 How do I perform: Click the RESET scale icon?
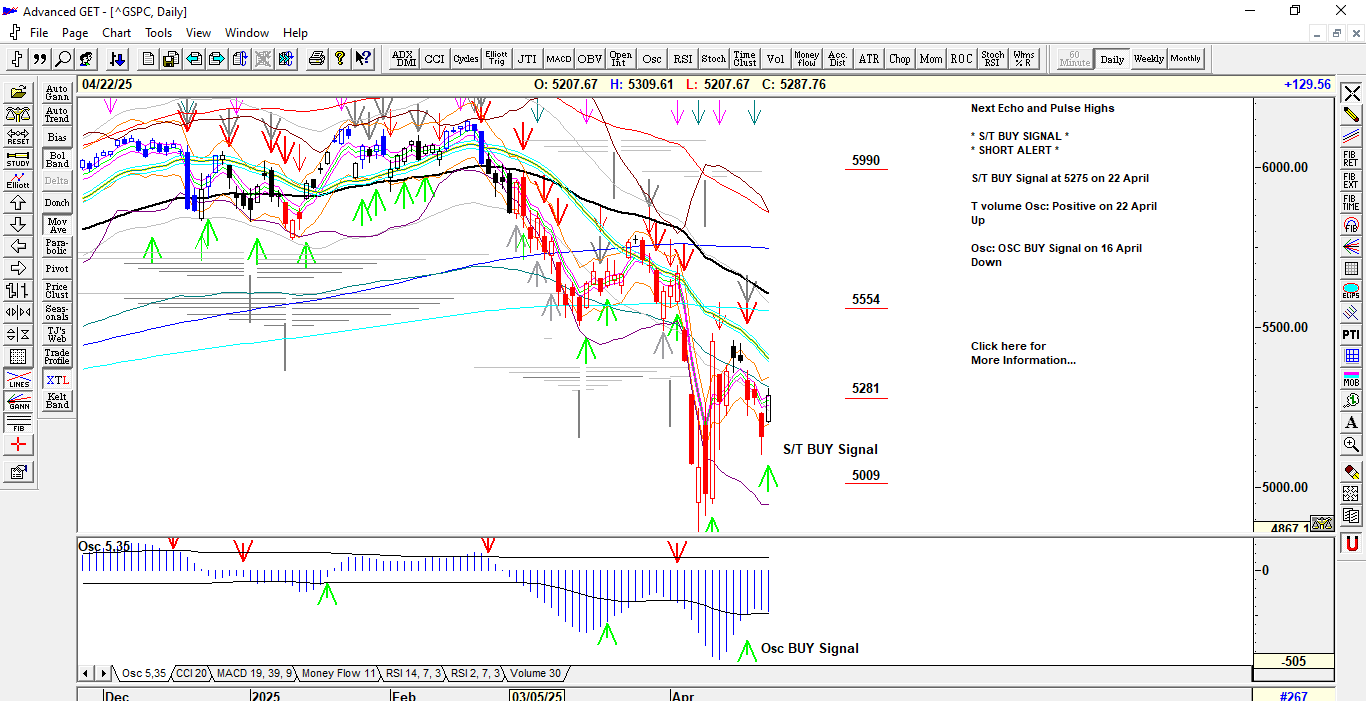click(18, 137)
